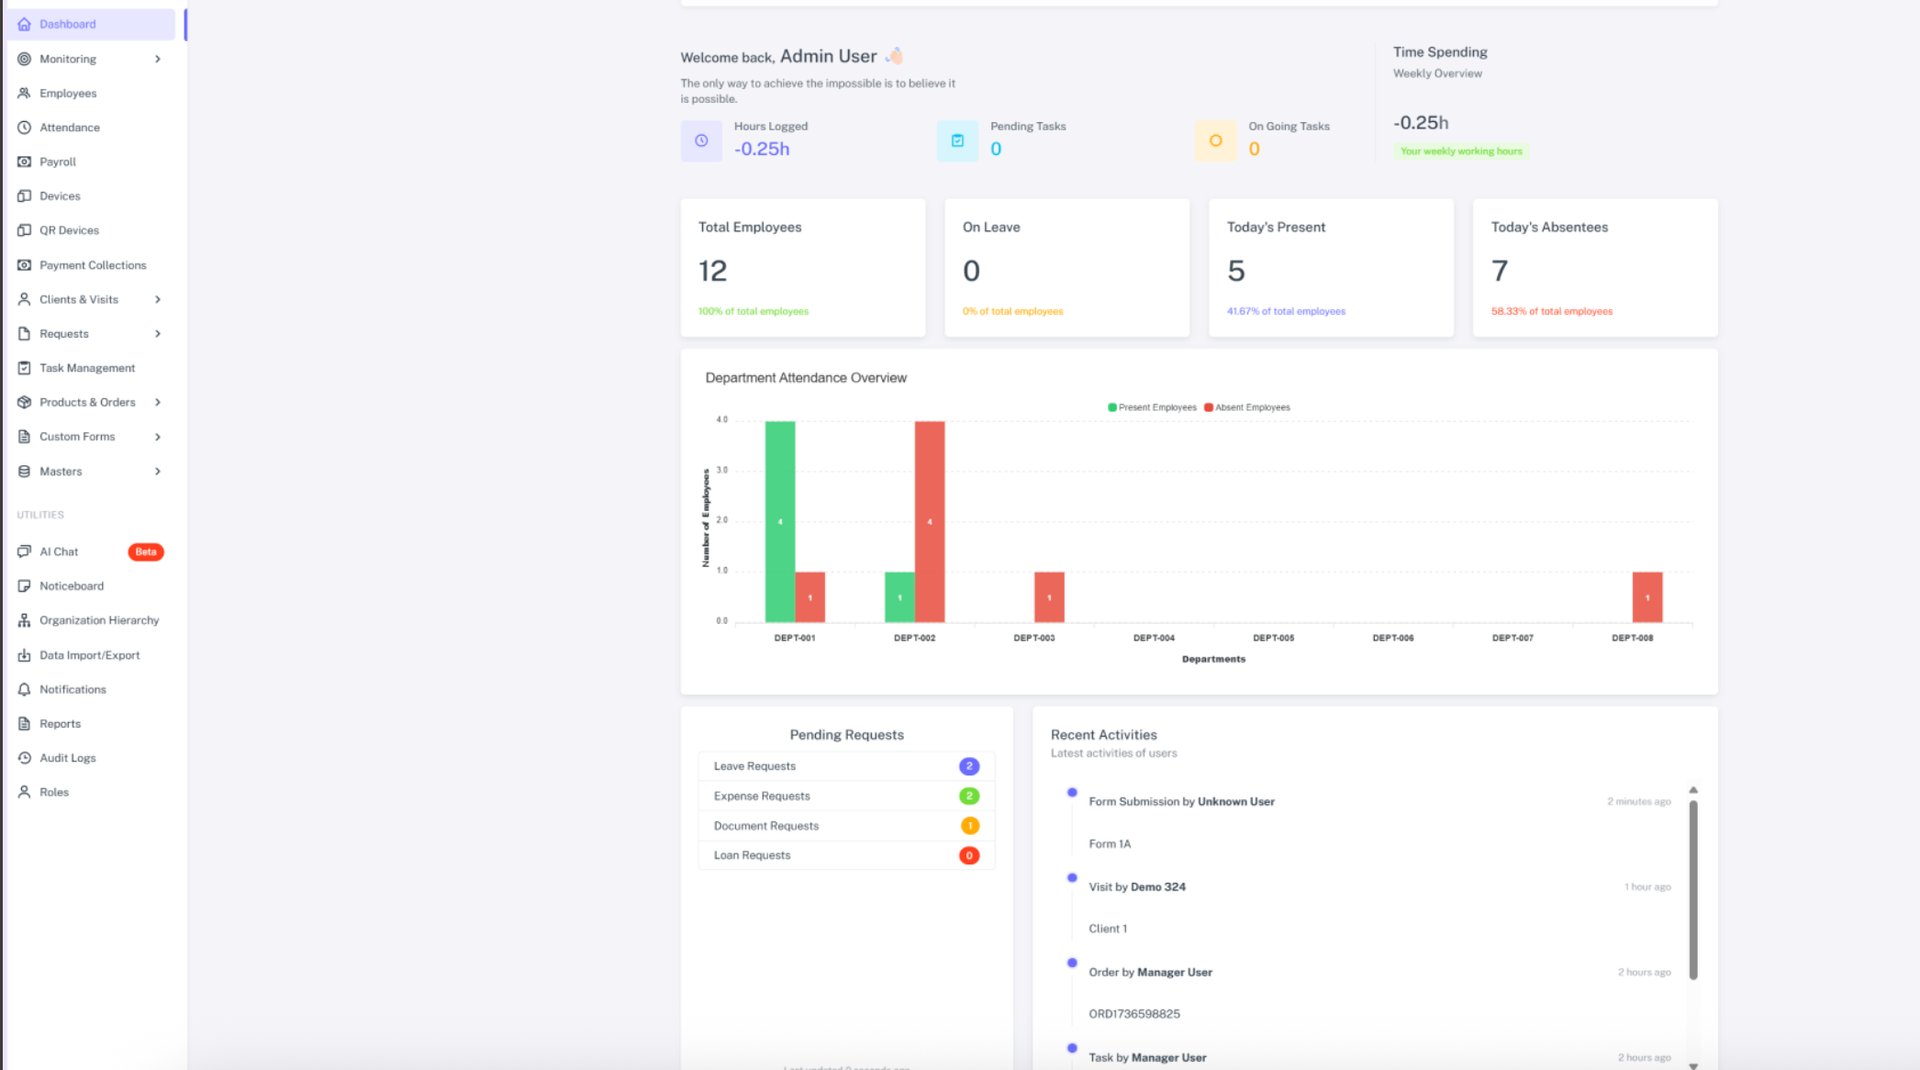Click the Payroll money icon
The image size is (1920, 1070).
coord(24,162)
